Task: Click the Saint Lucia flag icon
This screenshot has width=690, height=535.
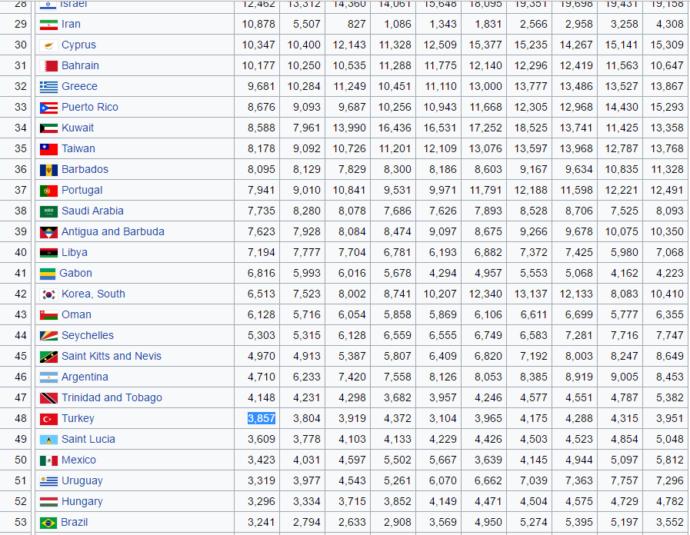Action: pyautogui.click(x=48, y=440)
